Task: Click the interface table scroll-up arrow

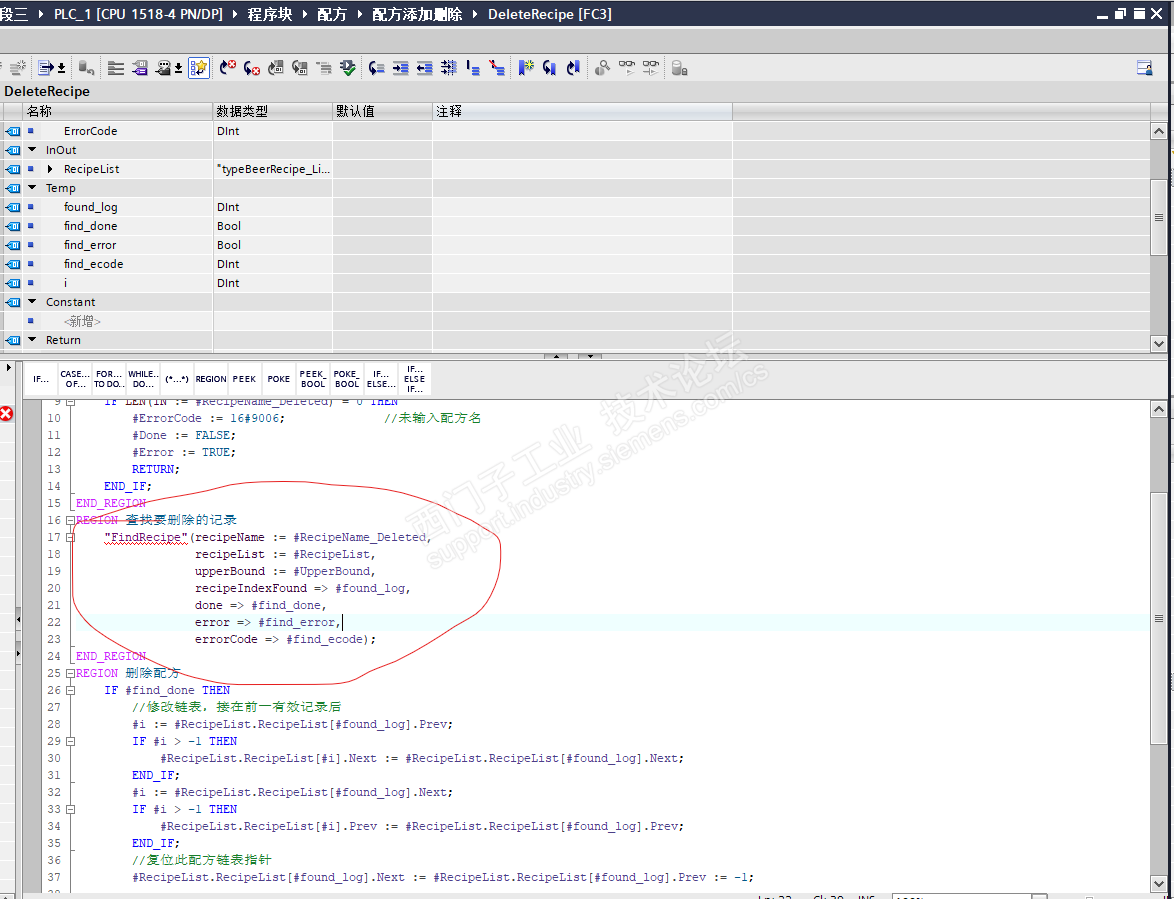Action: [x=1158, y=131]
